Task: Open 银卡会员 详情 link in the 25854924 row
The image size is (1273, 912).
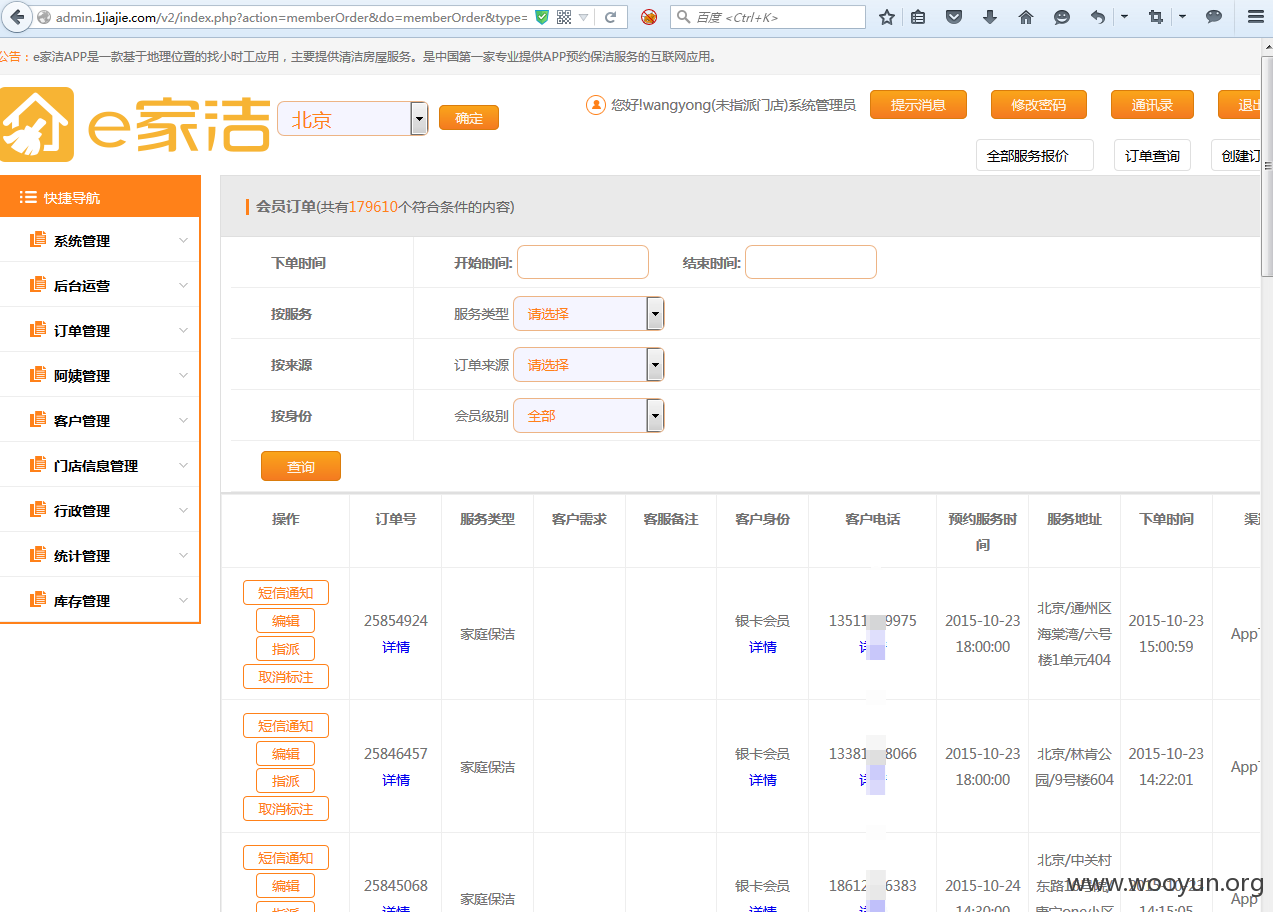Action: 763,647
